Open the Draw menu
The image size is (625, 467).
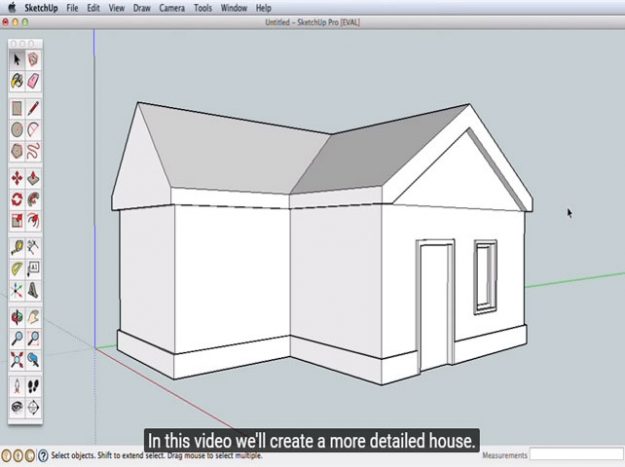pos(144,7)
